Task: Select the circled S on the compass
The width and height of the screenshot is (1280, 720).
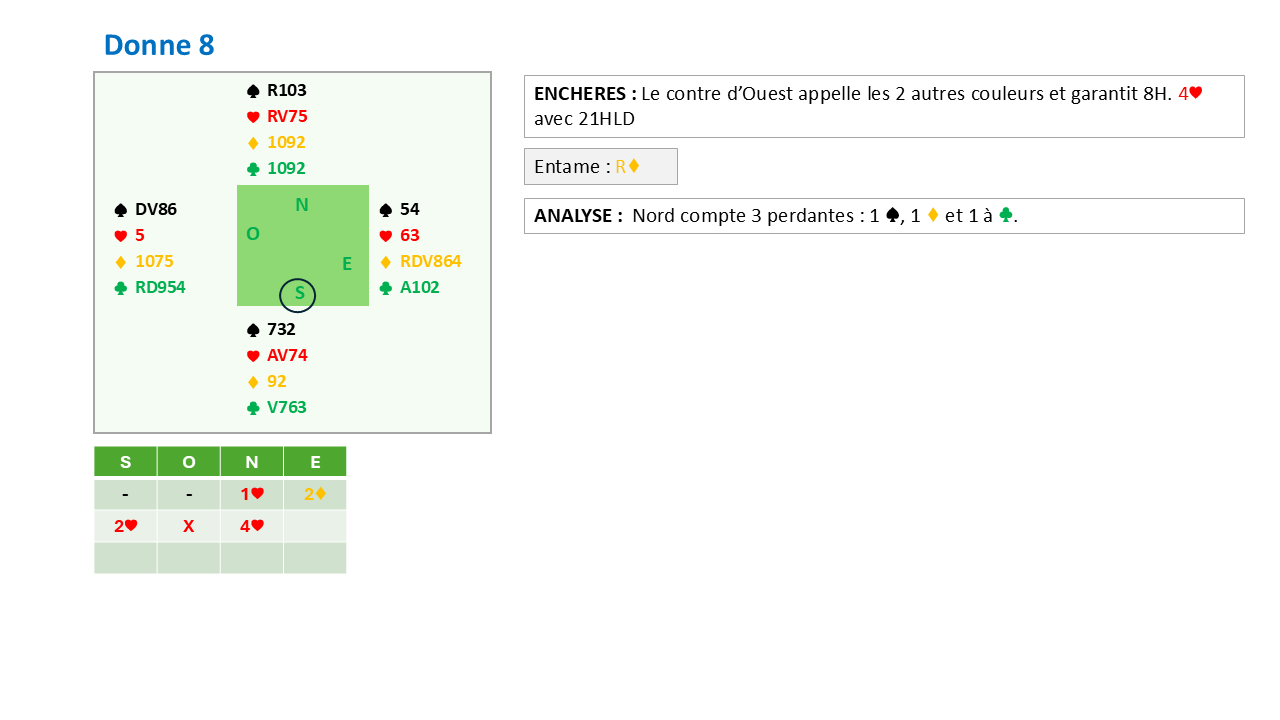Action: click(298, 294)
